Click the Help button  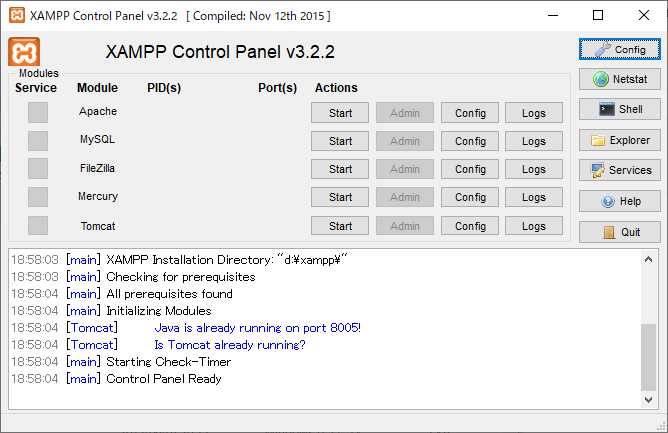pos(619,202)
